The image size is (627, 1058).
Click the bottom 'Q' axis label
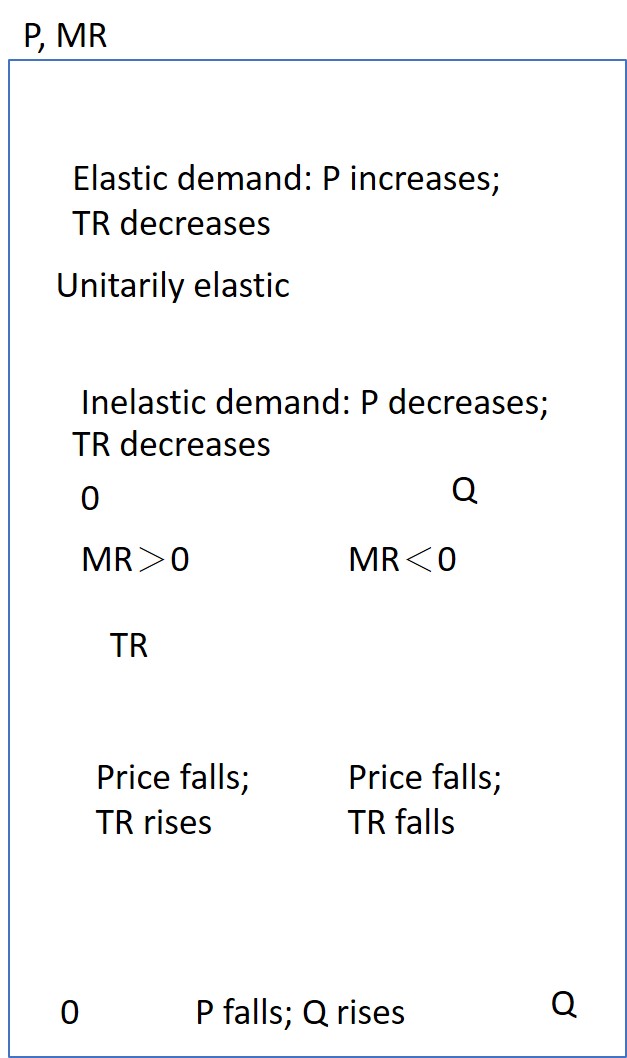click(564, 1005)
